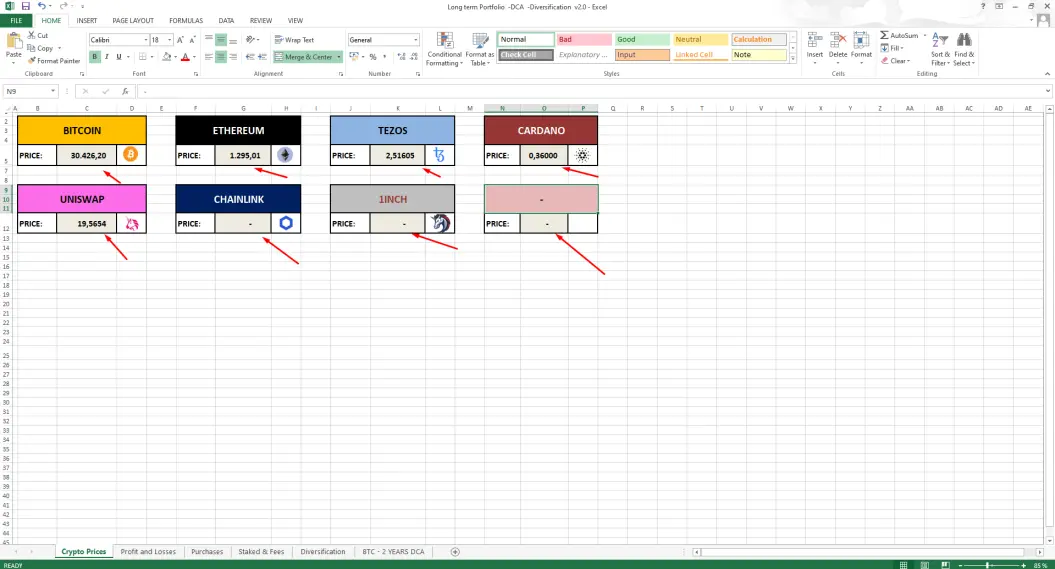Apply the Note cell style
1055x569 pixels.
tap(759, 55)
